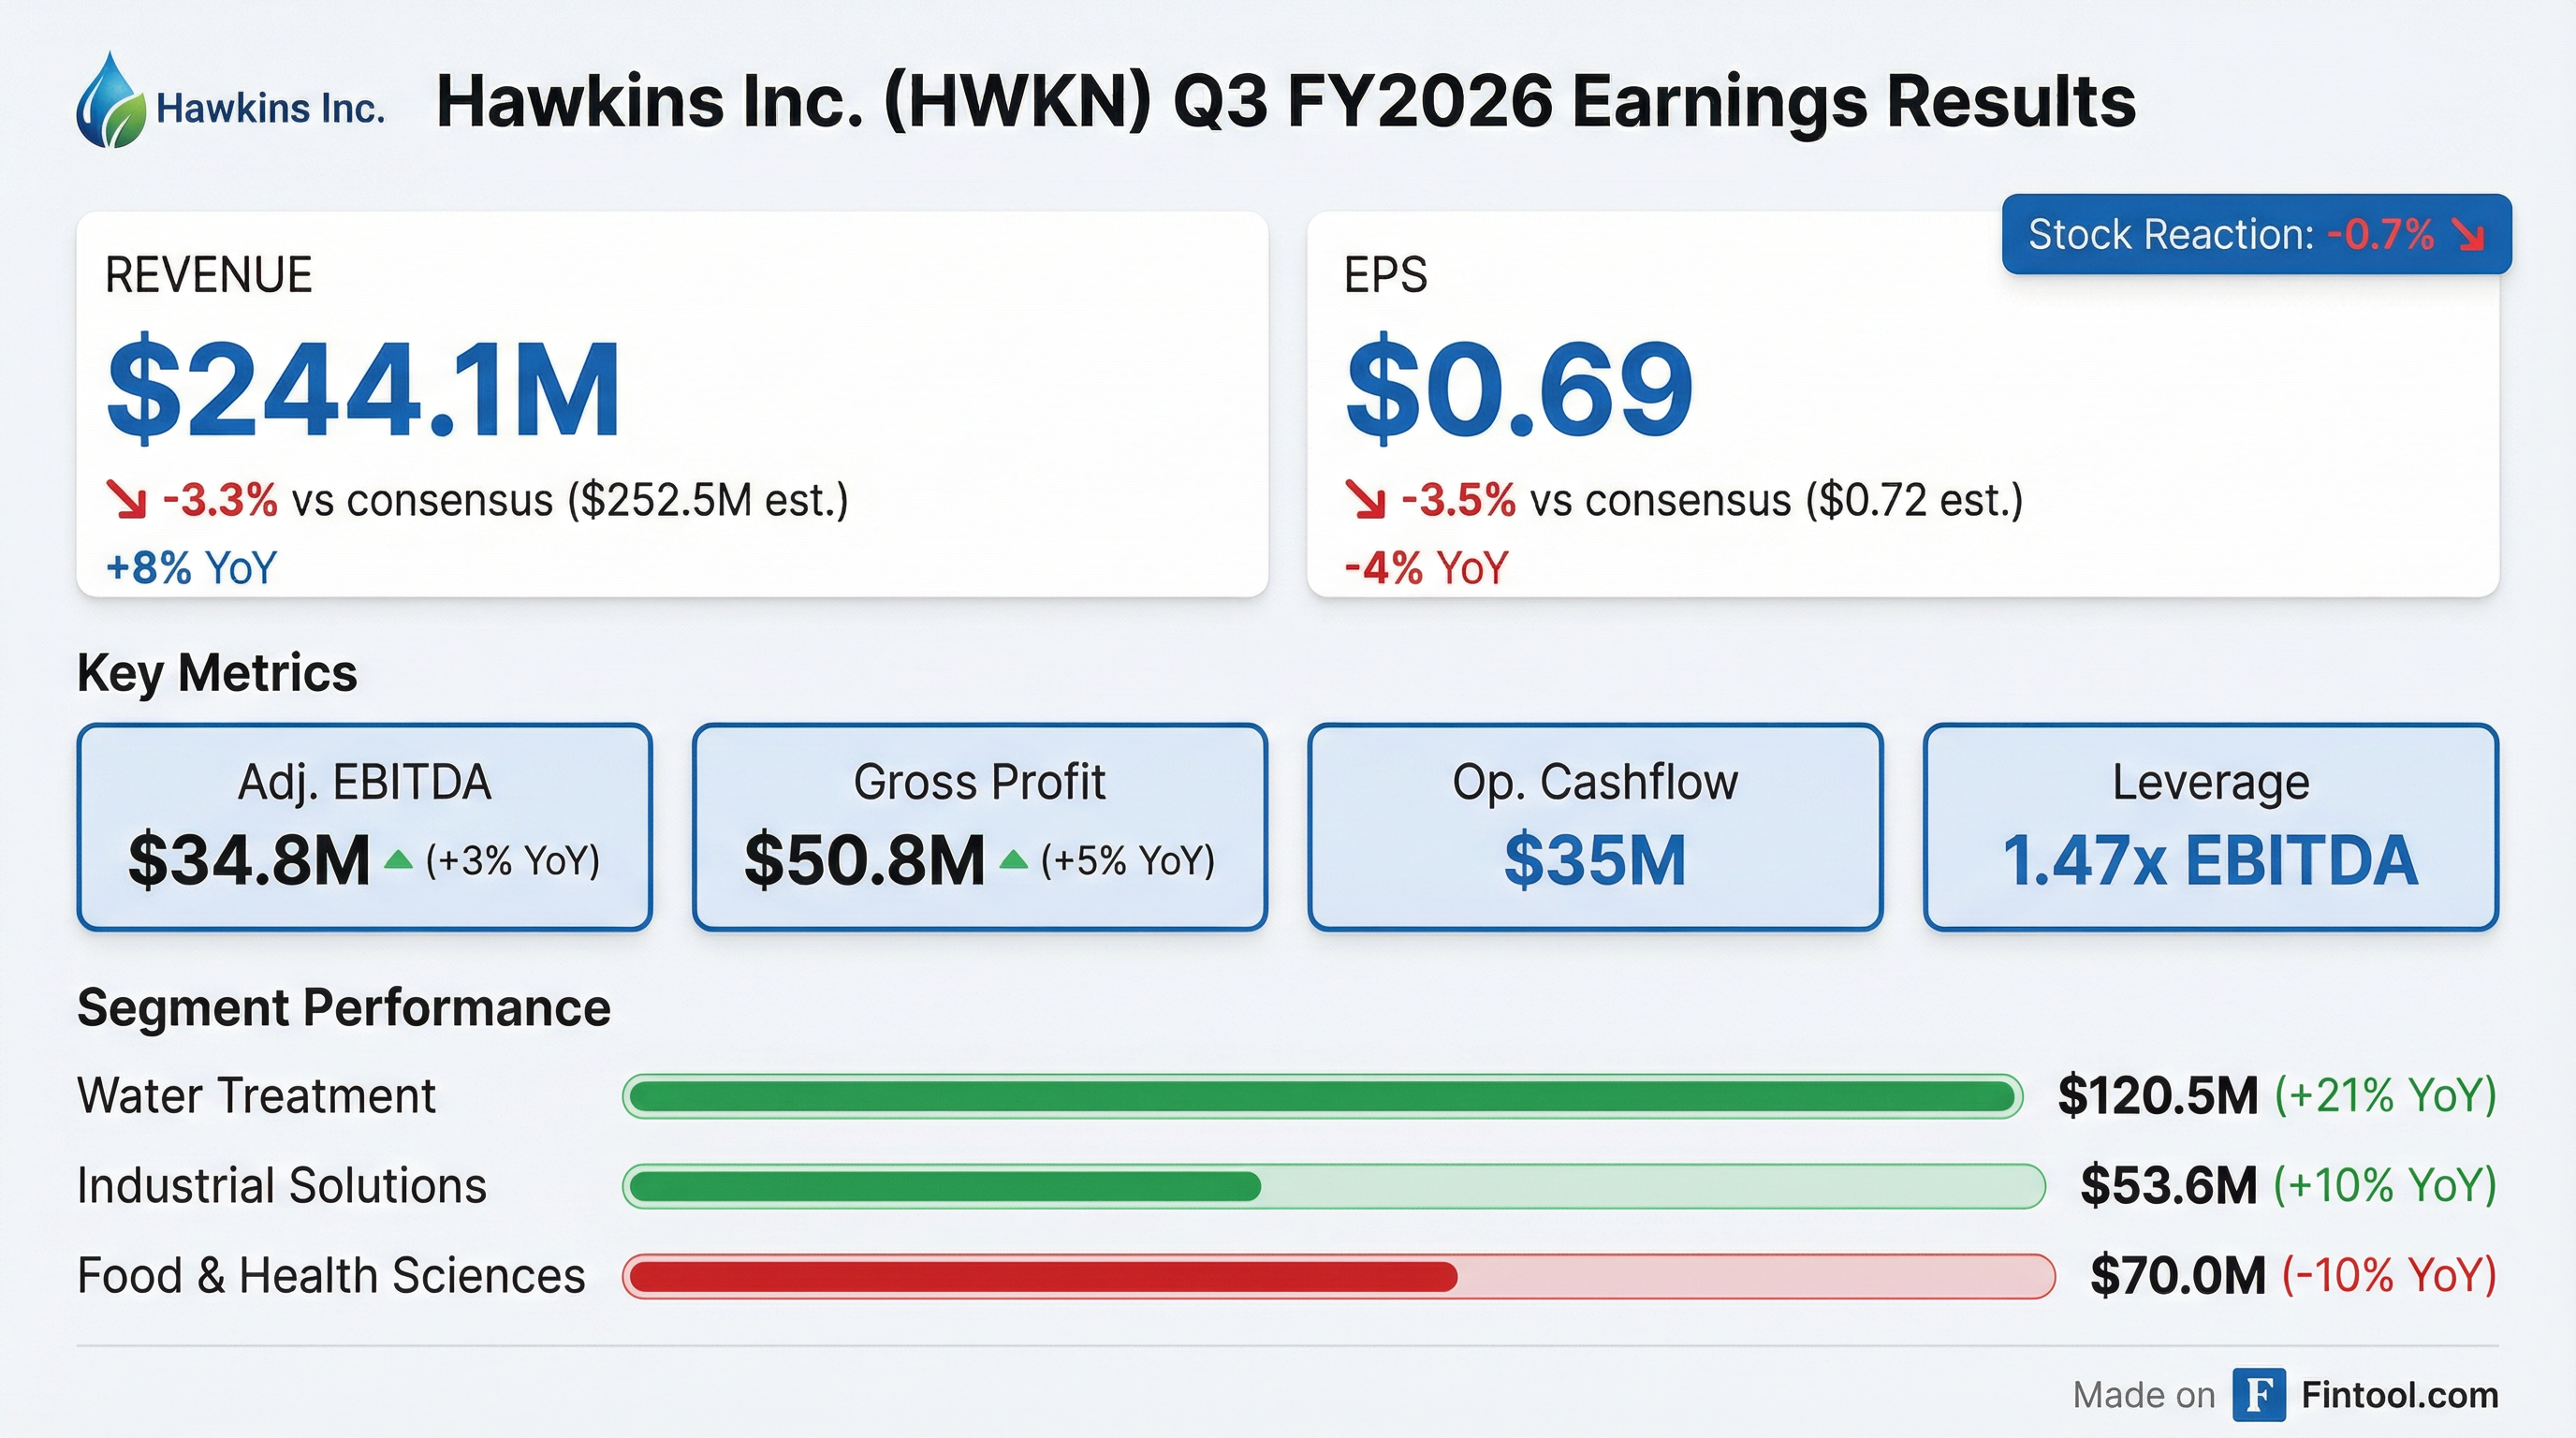Click the Water Treatment green progress bar
Image resolution: width=2576 pixels, height=1438 pixels.
1321,1096
